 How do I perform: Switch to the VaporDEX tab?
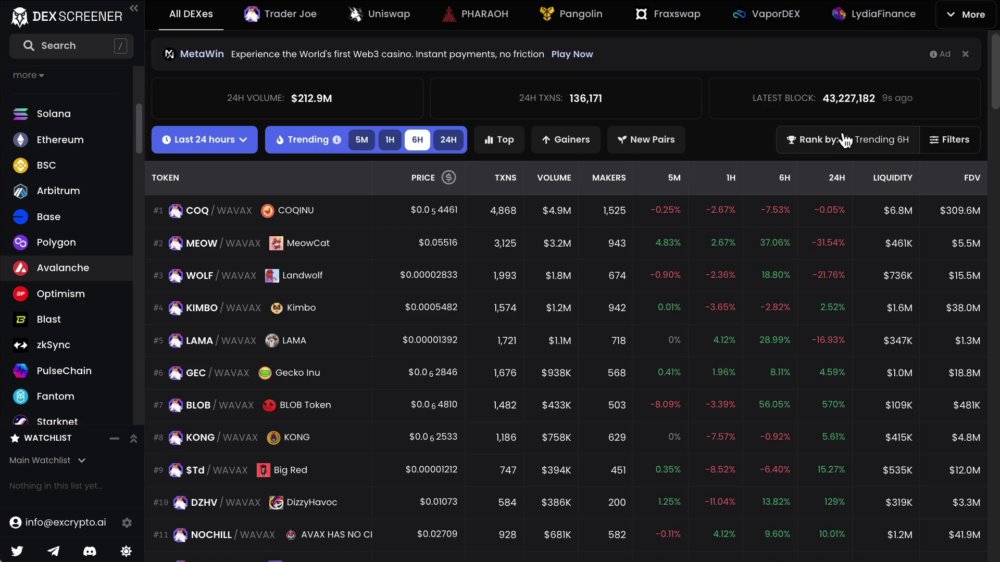(766, 14)
